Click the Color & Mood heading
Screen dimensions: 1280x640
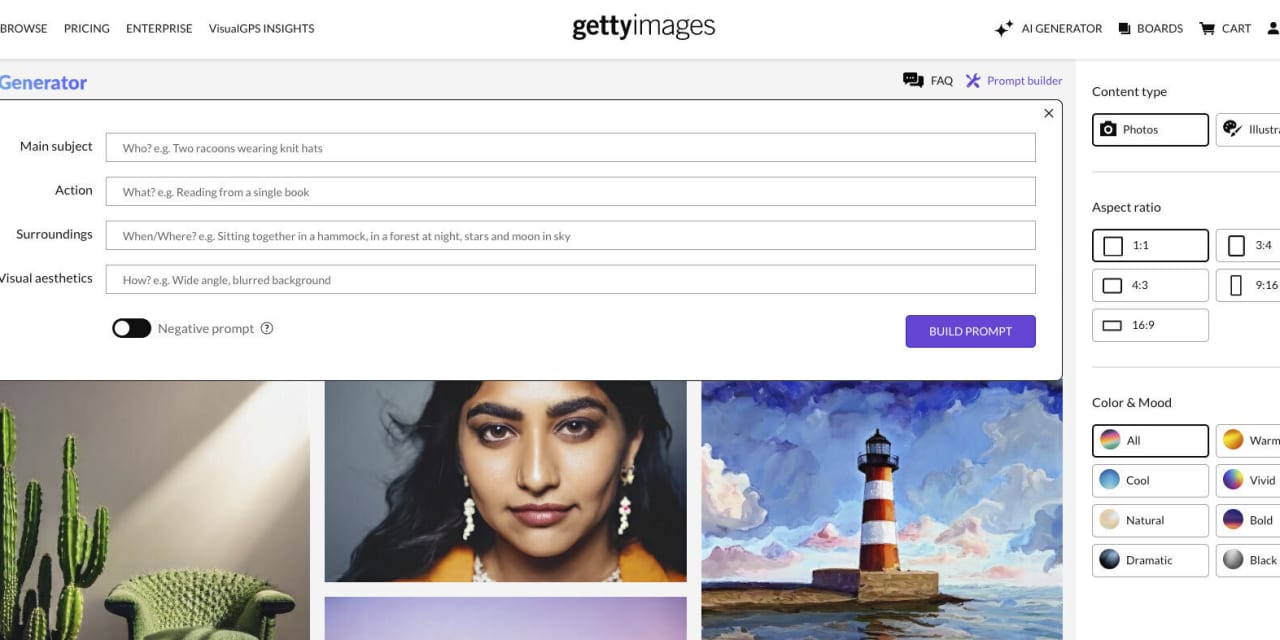click(1132, 403)
